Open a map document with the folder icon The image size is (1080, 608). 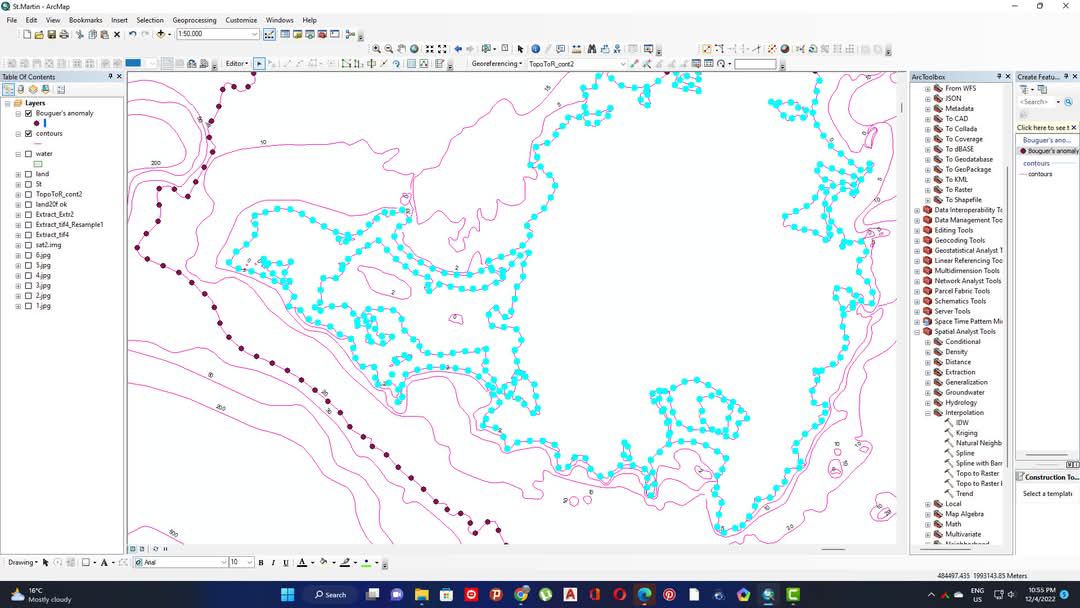click(x=39, y=34)
